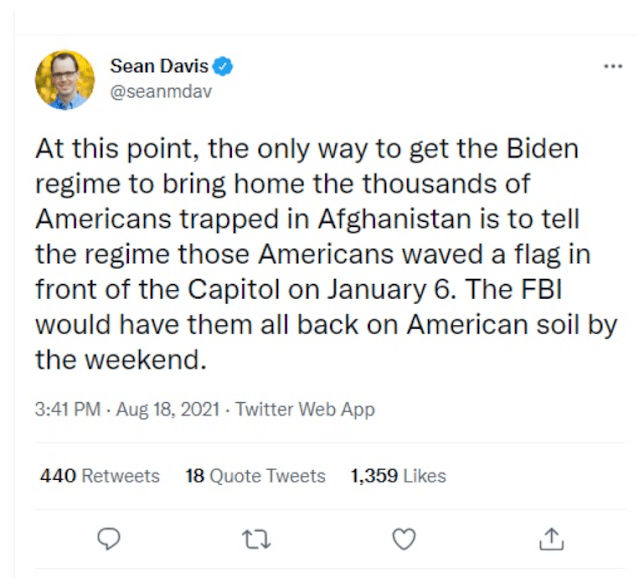Click the blue verified badge
The width and height of the screenshot is (639, 578).
224,67
